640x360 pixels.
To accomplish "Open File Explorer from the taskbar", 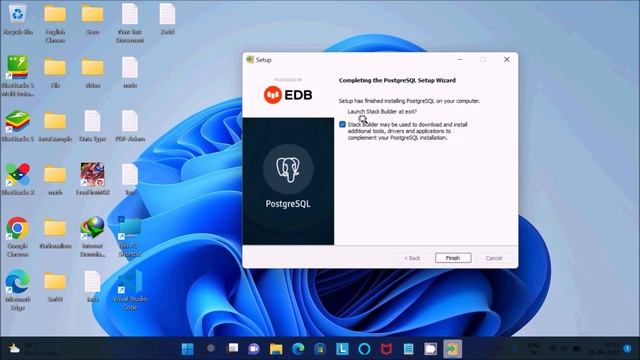I will (276, 349).
